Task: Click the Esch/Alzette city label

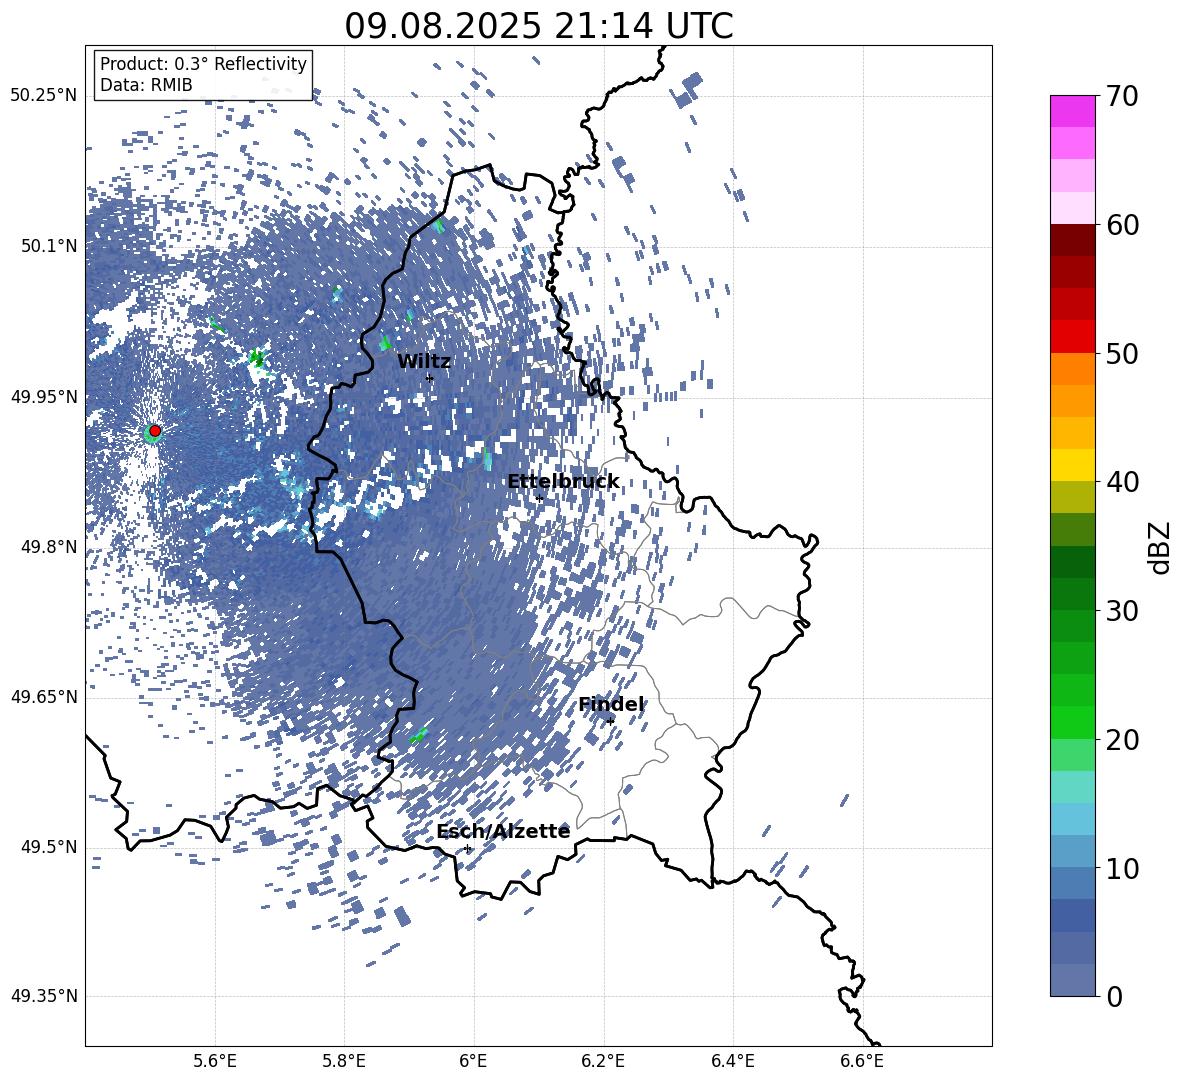Action: 503,831
